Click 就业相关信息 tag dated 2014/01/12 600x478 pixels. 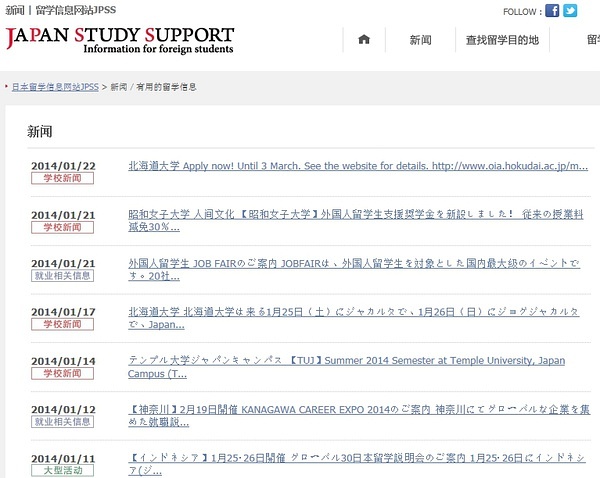click(x=62, y=421)
